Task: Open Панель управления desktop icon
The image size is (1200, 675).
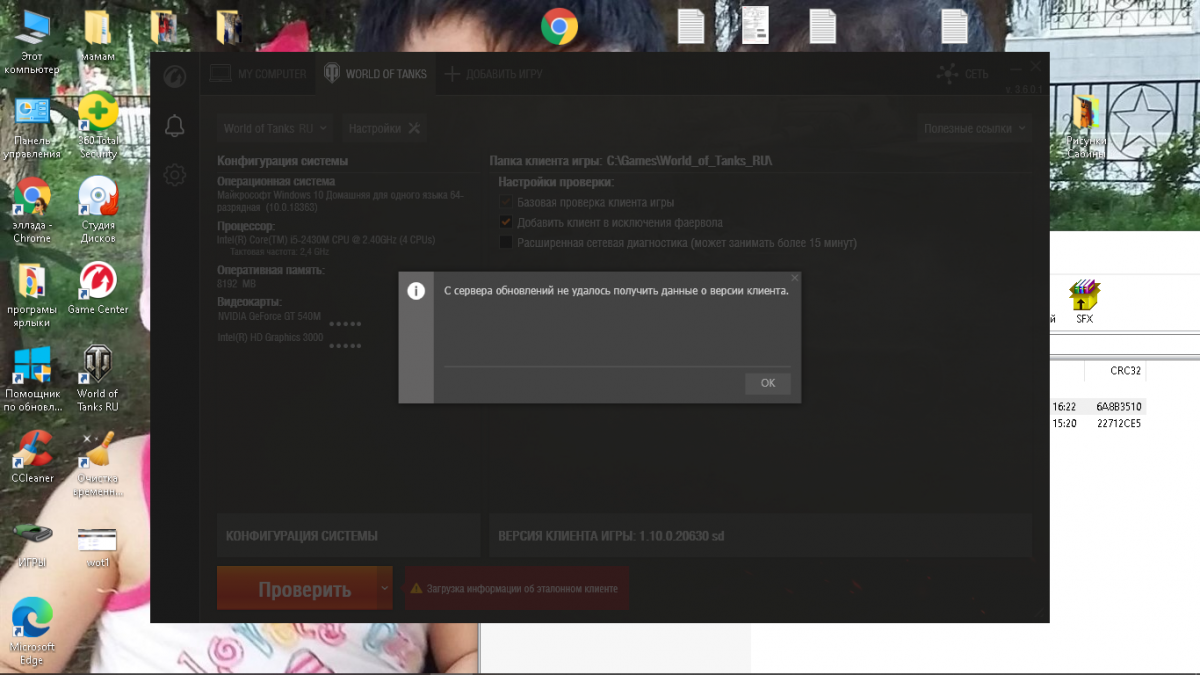Action: [x=32, y=126]
